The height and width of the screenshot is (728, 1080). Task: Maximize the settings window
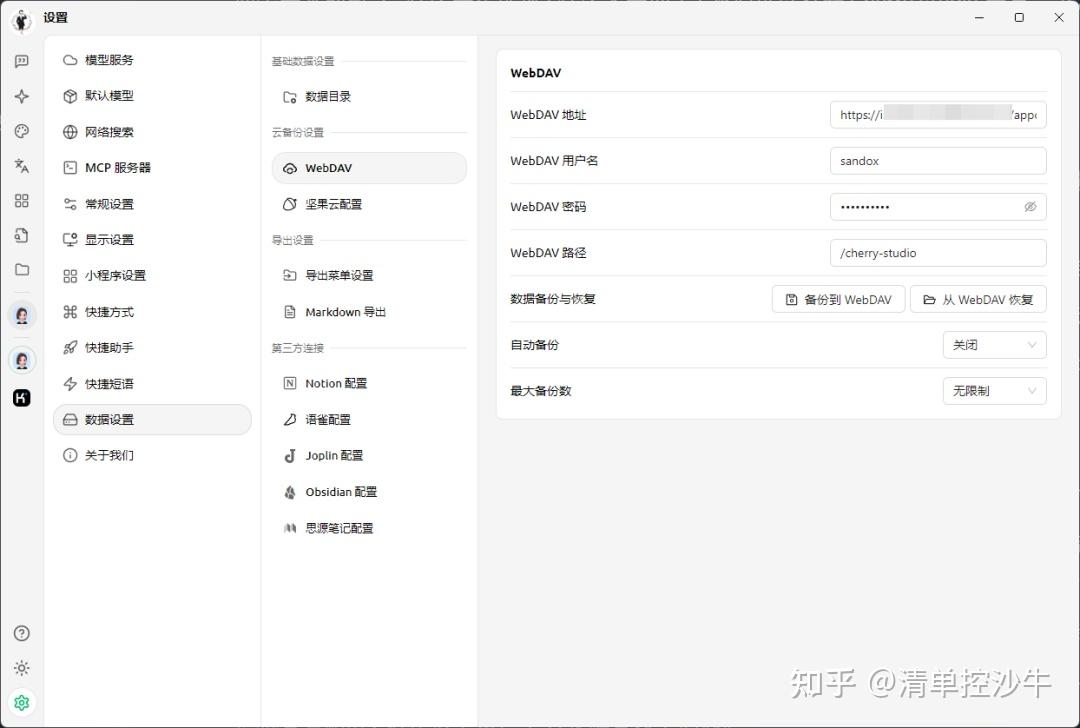pos(1019,18)
